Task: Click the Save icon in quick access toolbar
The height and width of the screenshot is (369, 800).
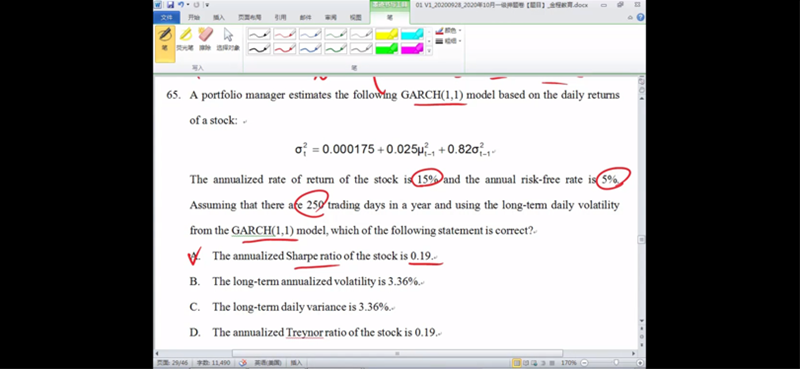Action: (x=171, y=5)
